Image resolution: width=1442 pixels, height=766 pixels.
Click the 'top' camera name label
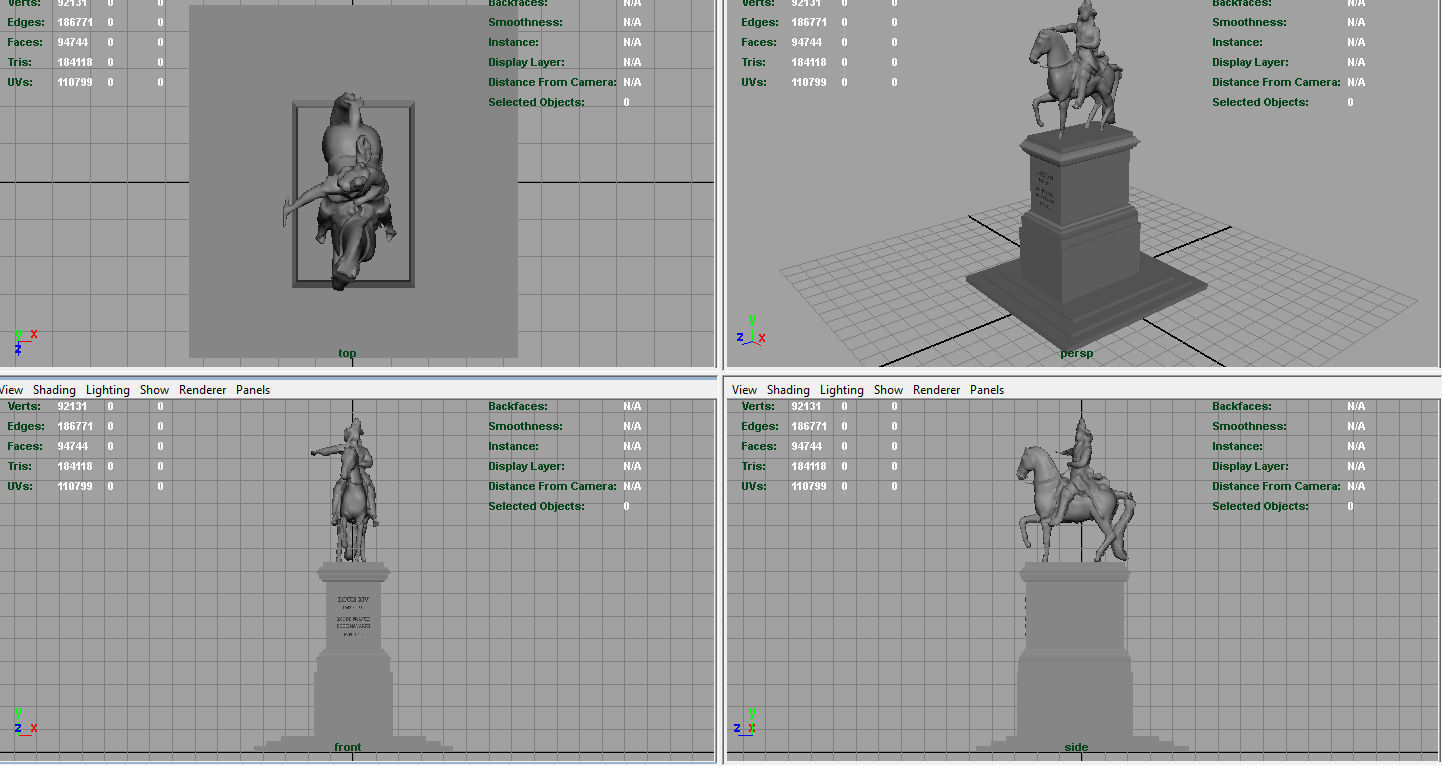[x=347, y=353]
